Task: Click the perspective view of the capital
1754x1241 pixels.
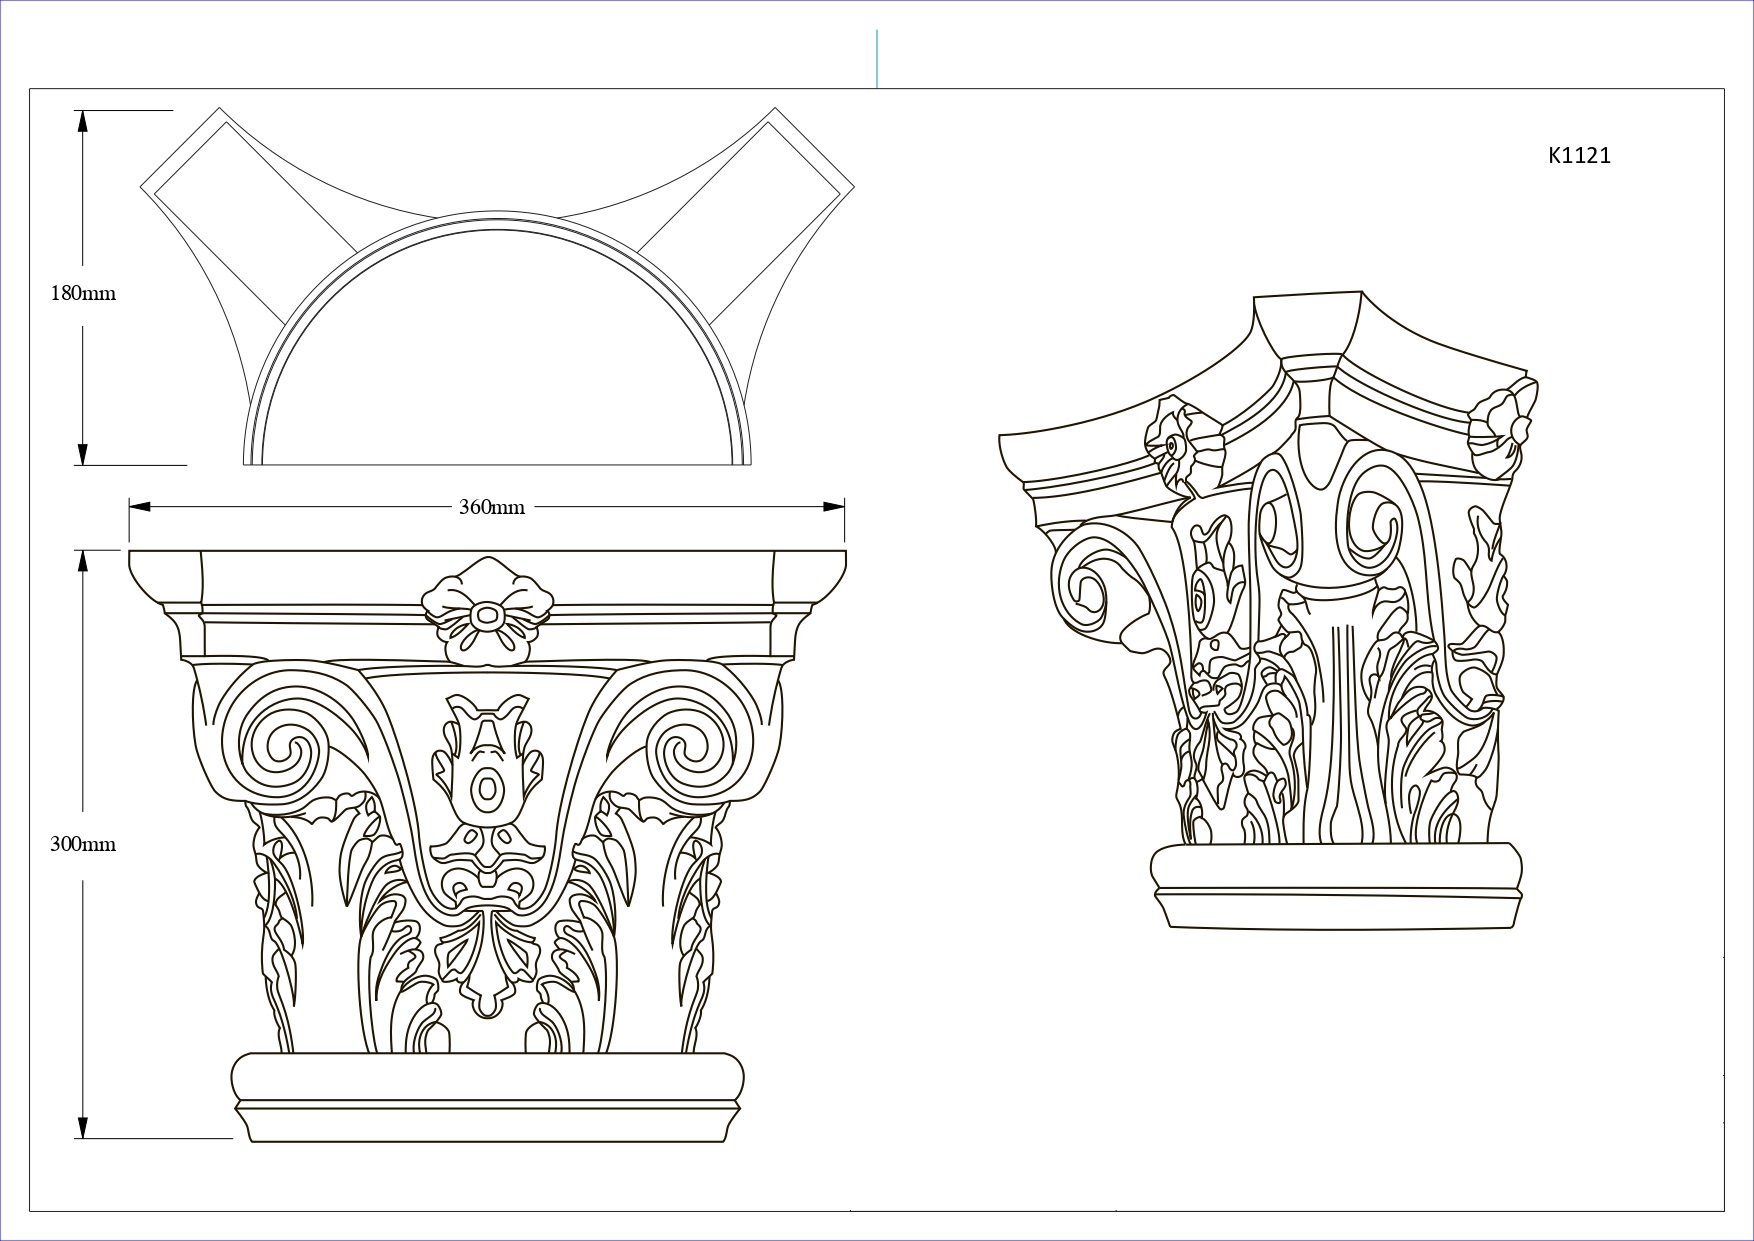Action: 1269,611
